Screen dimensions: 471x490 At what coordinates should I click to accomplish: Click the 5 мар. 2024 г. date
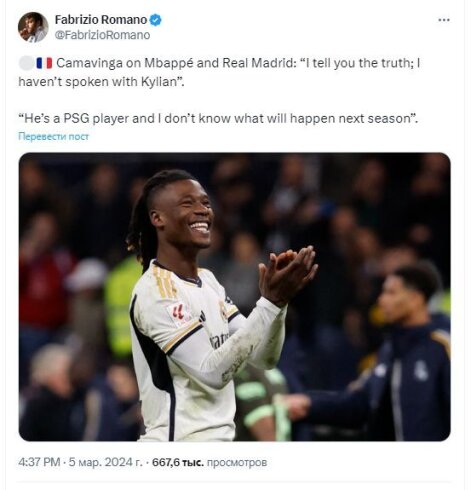(x=105, y=462)
